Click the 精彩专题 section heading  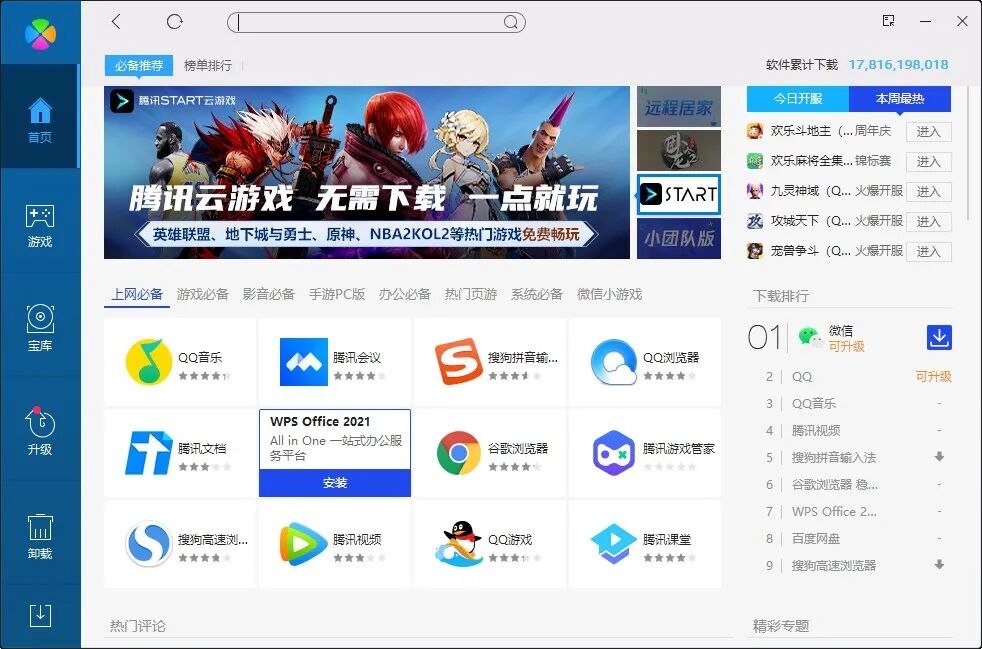[x=781, y=625]
